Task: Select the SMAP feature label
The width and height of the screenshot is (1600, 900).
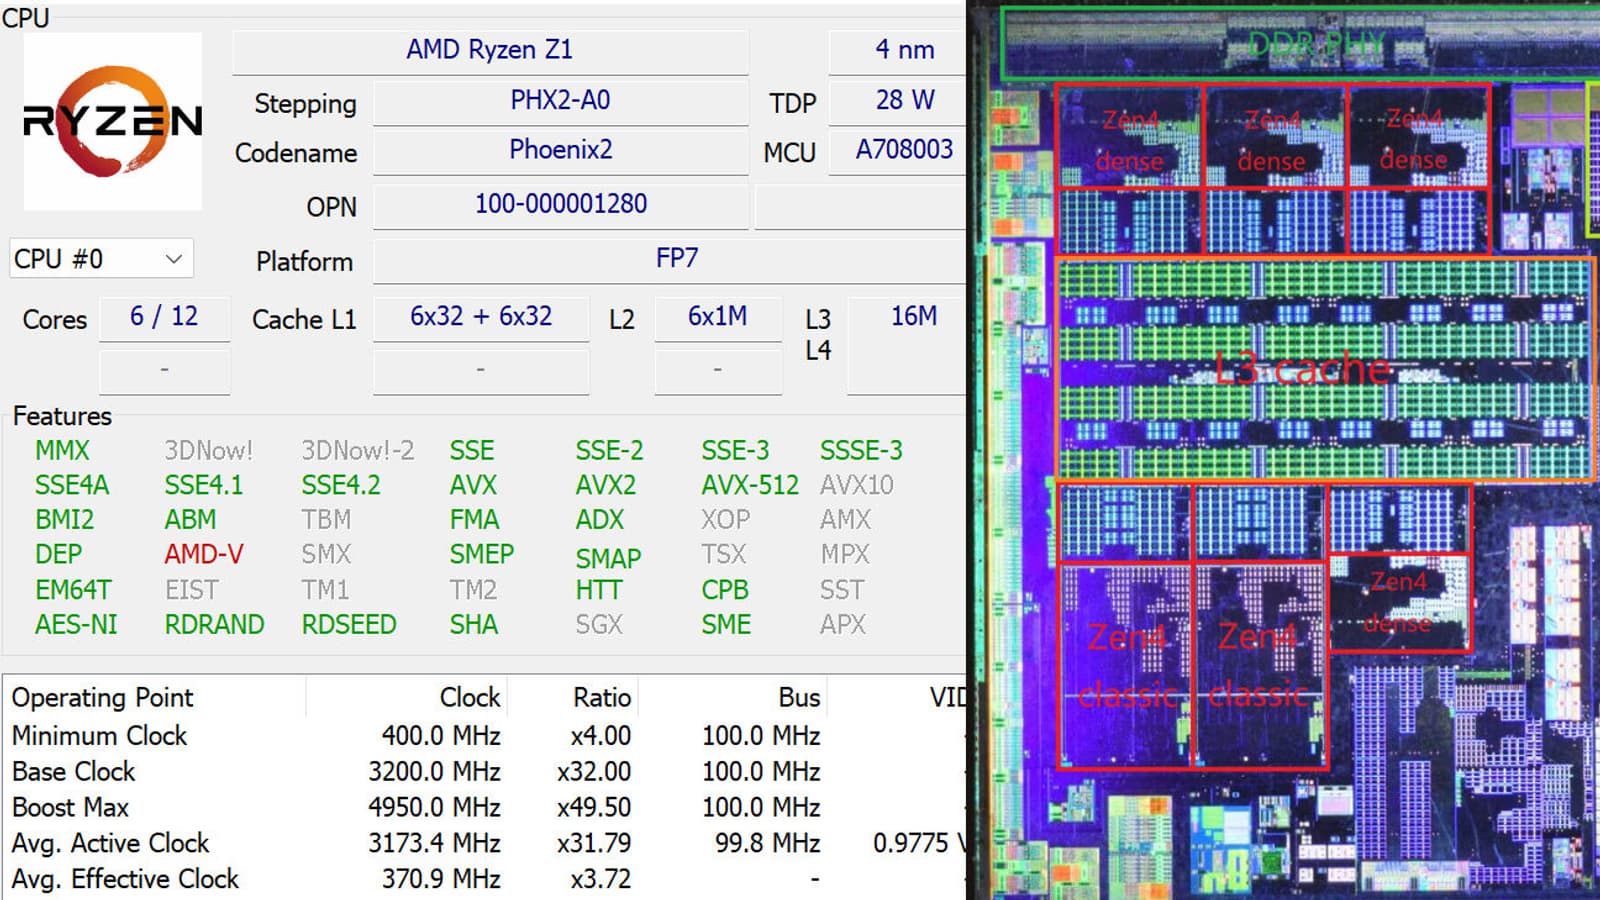Action: pyautogui.click(x=608, y=558)
